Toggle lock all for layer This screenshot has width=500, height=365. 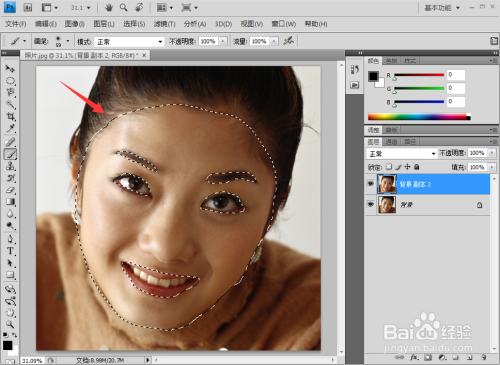(416, 167)
